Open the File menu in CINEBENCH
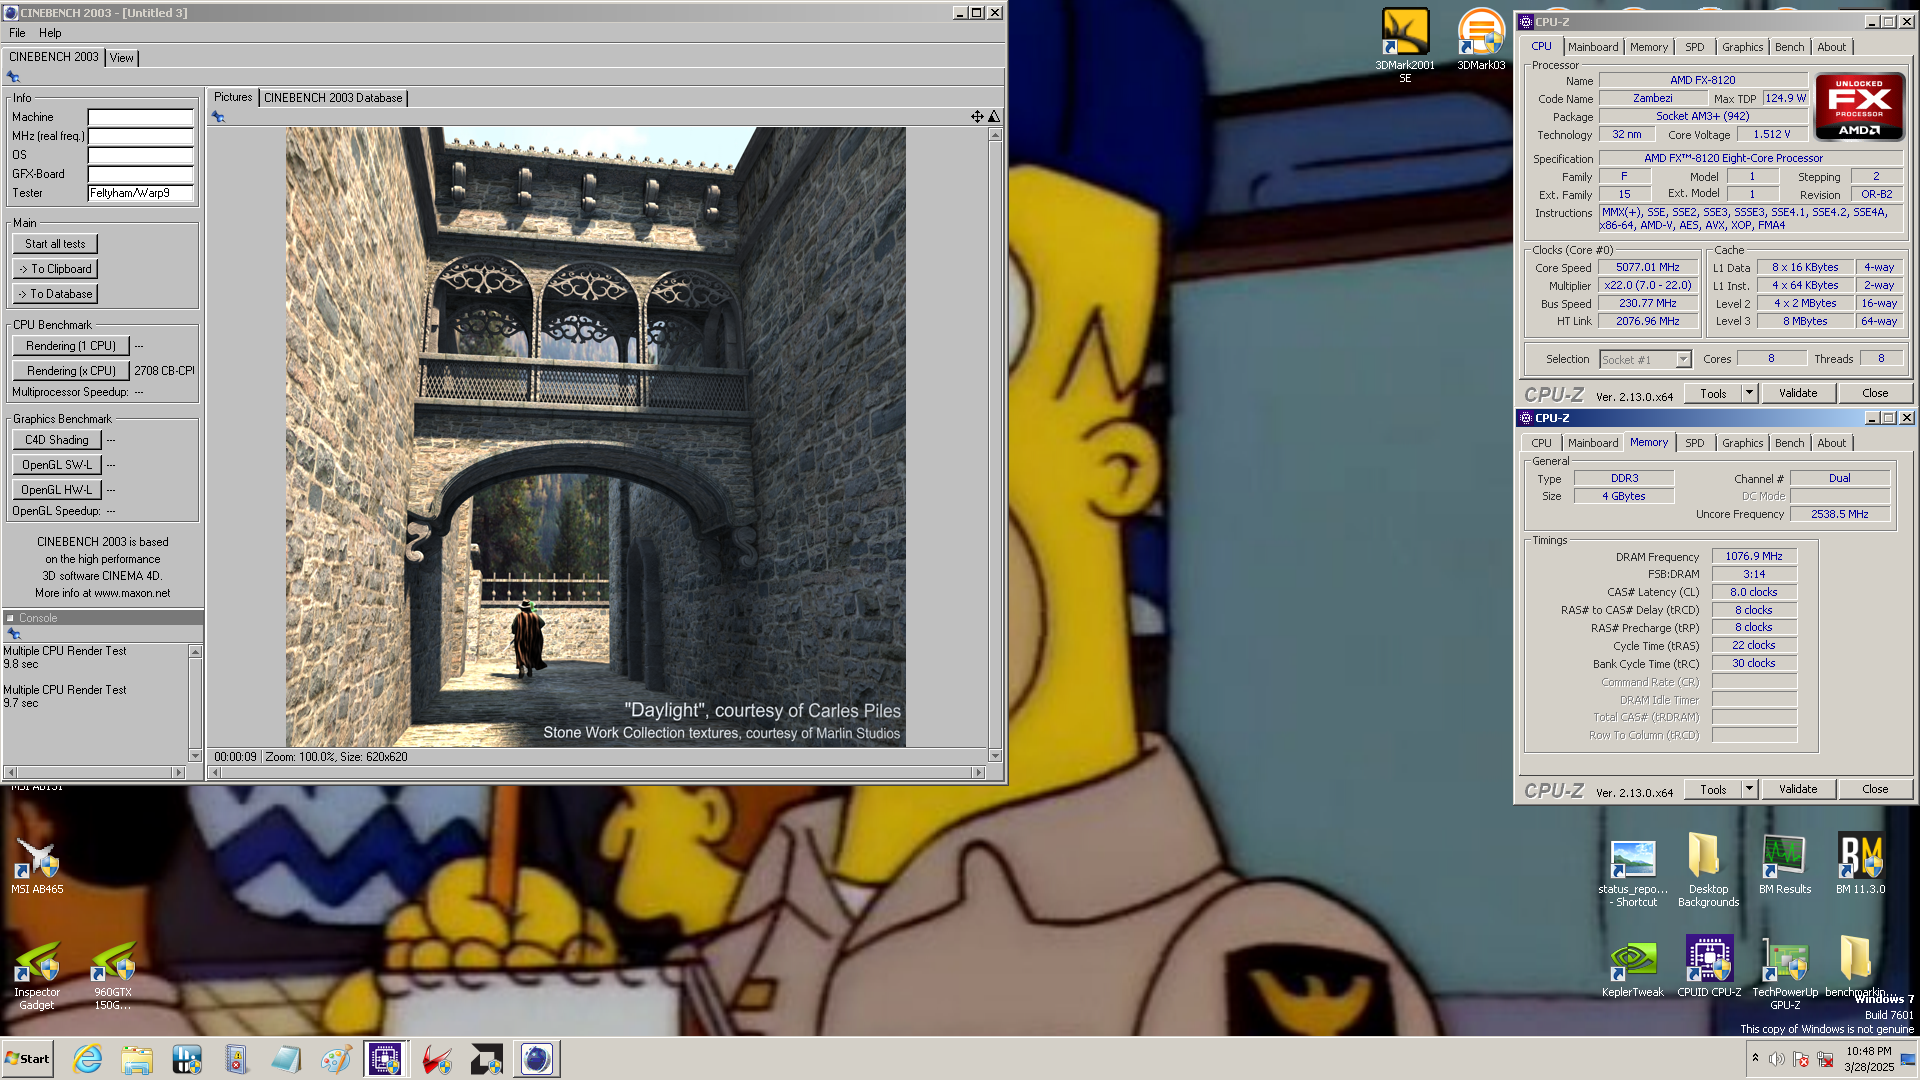 [17, 33]
